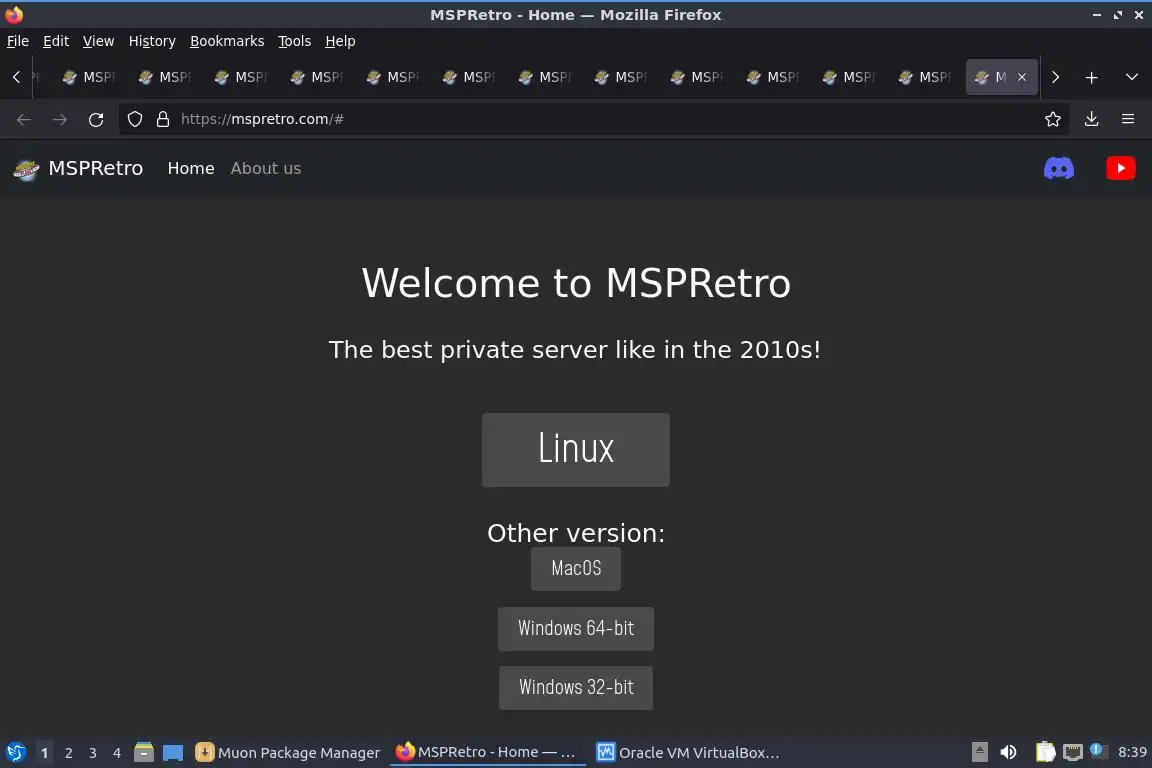The image size is (1152, 768).
Task: Switch to workspace 1
Action: pyautogui.click(x=44, y=753)
